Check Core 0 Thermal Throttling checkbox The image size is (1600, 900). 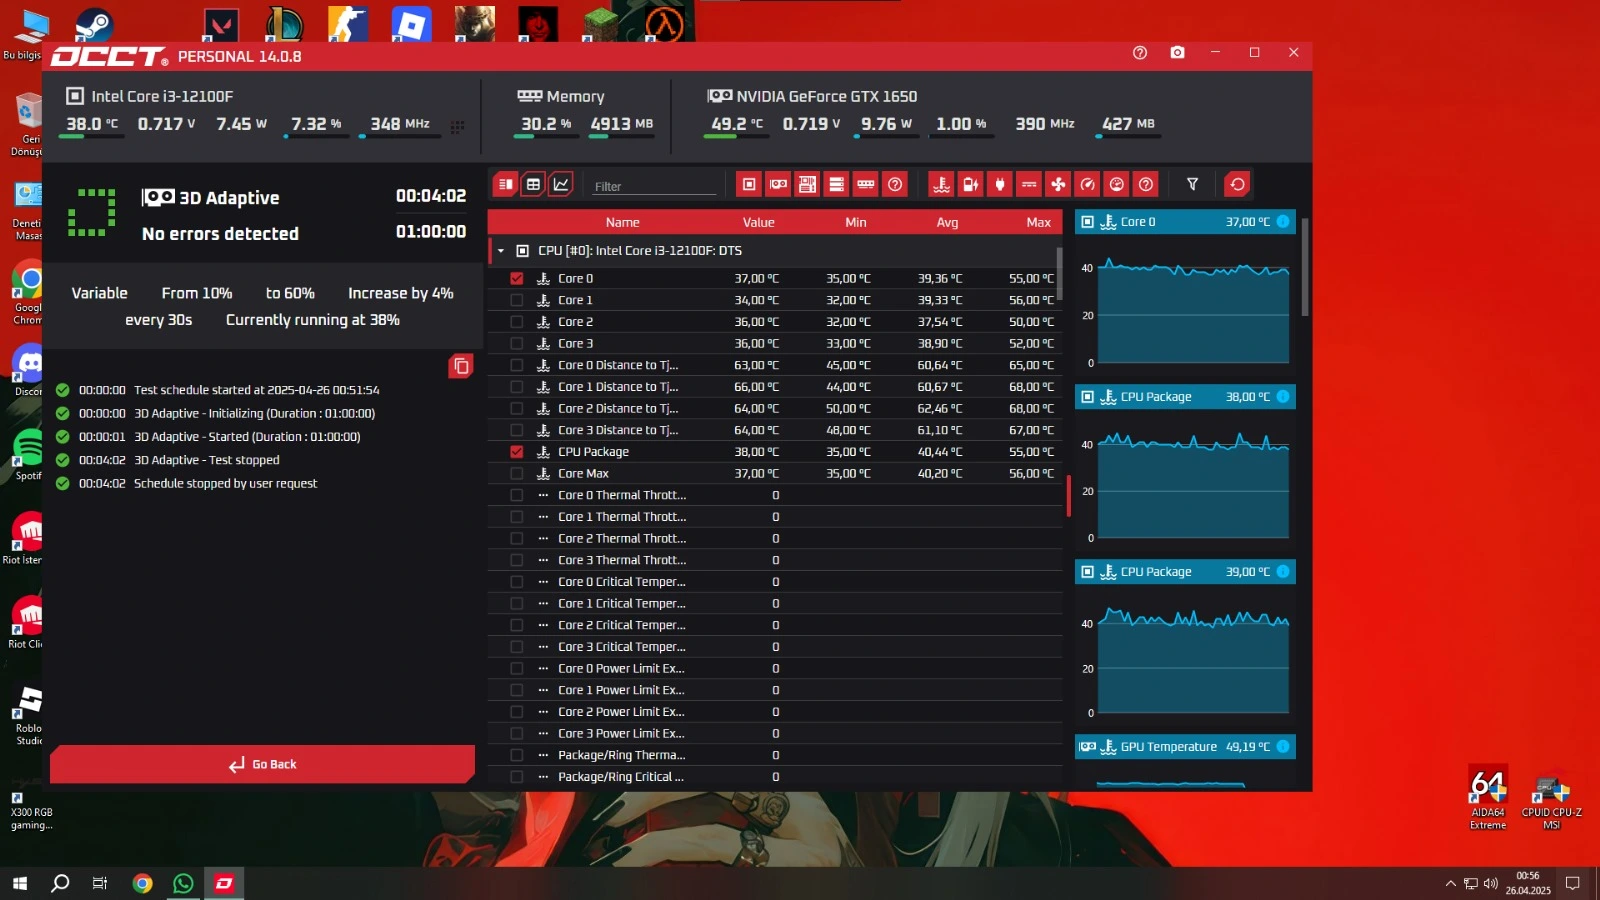(517, 495)
